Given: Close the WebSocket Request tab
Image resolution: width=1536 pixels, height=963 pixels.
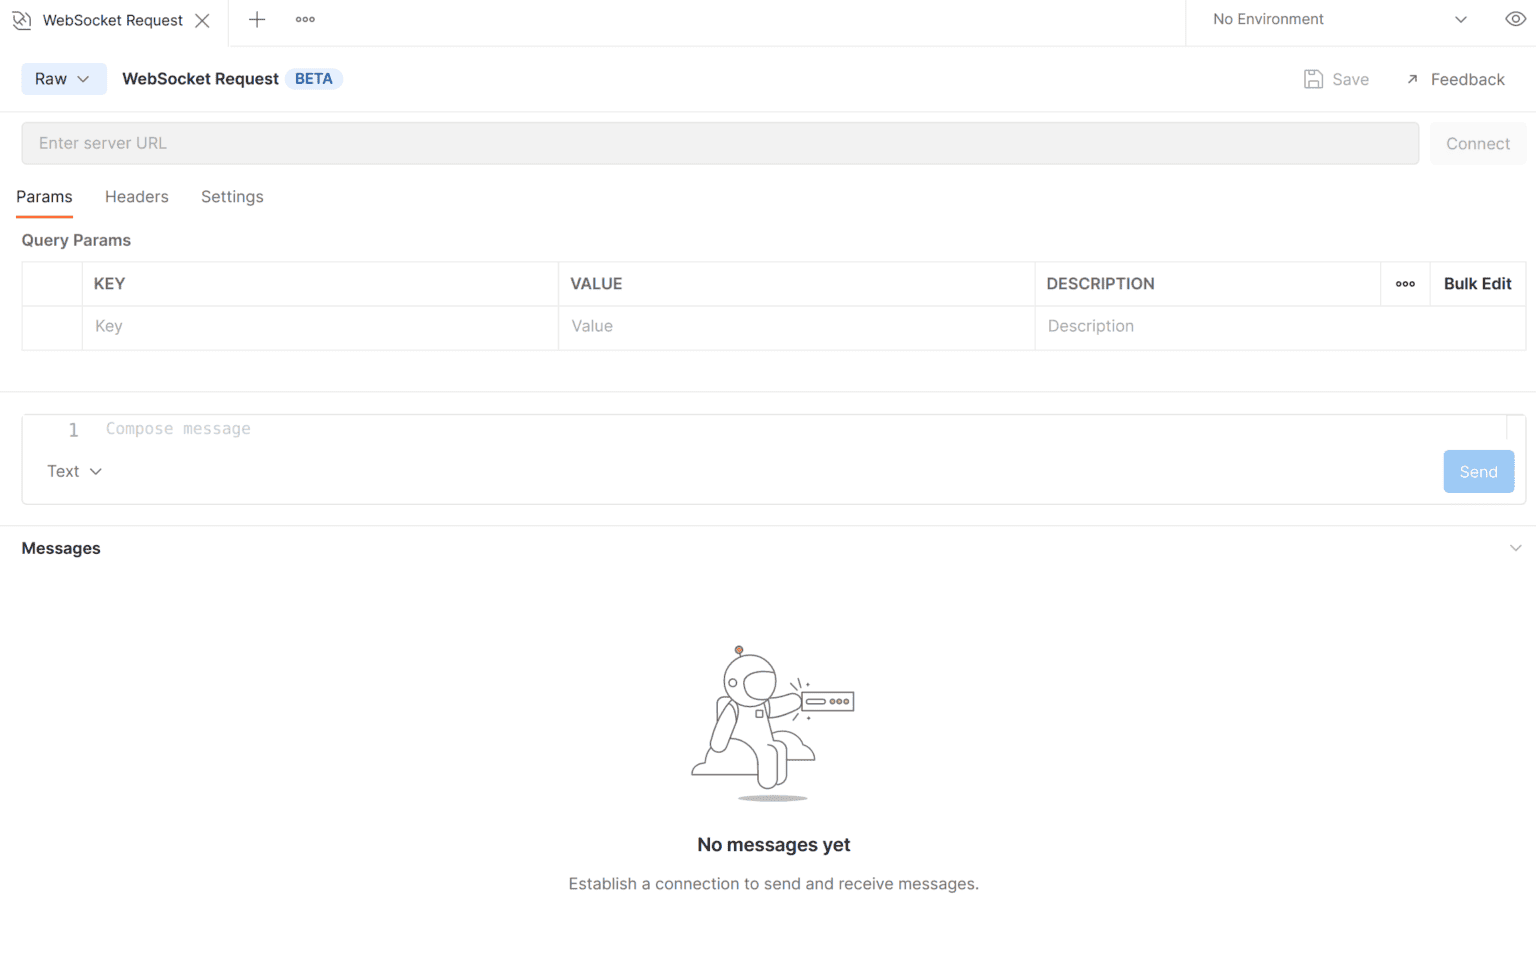Looking at the screenshot, I should (203, 20).
